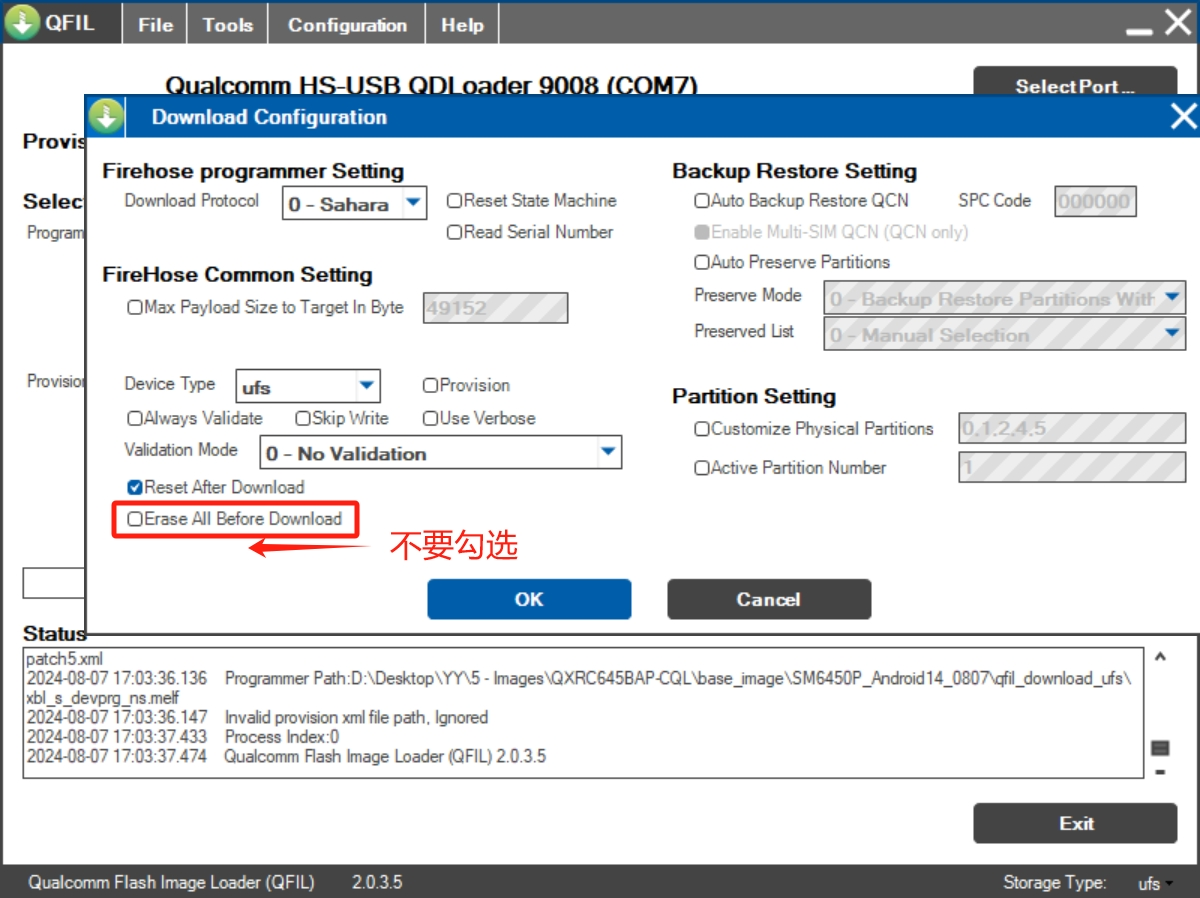
Task: Click the Cancel button
Action: tap(768, 599)
